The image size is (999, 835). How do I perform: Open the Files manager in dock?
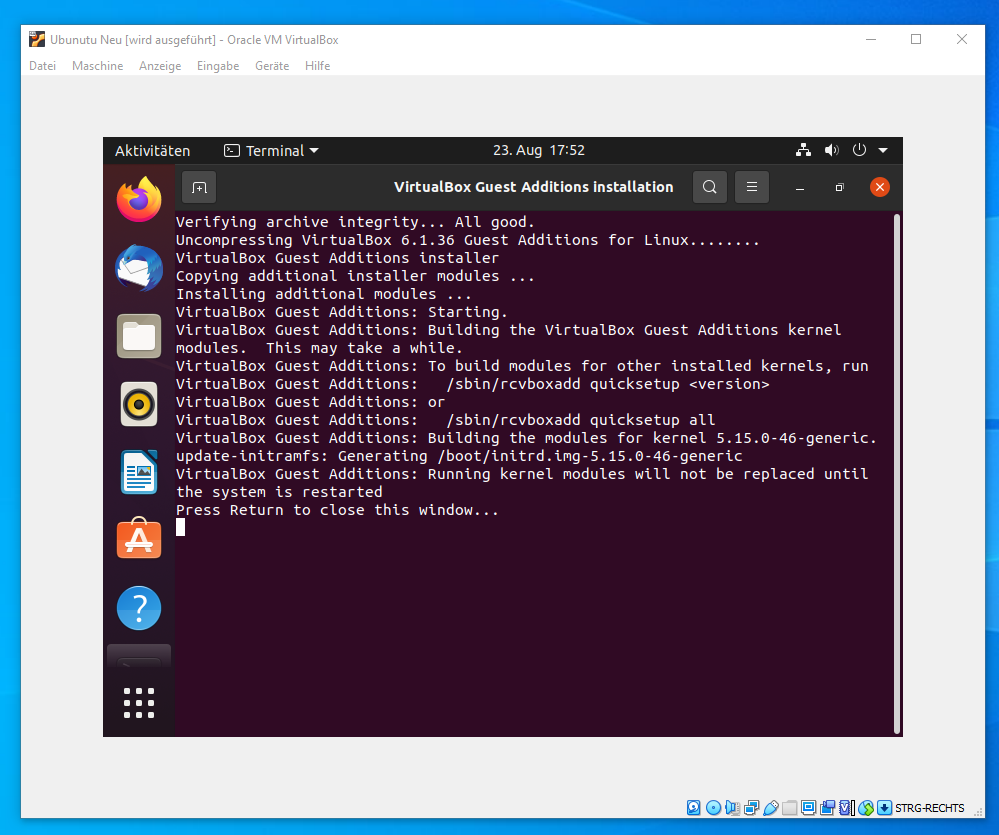pos(139,336)
